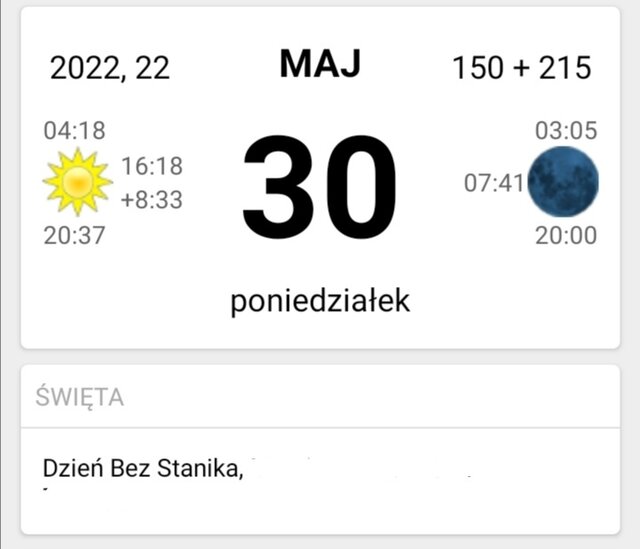This screenshot has height=549, width=640.
Task: Open the month header MAJ
Action: 319,64
